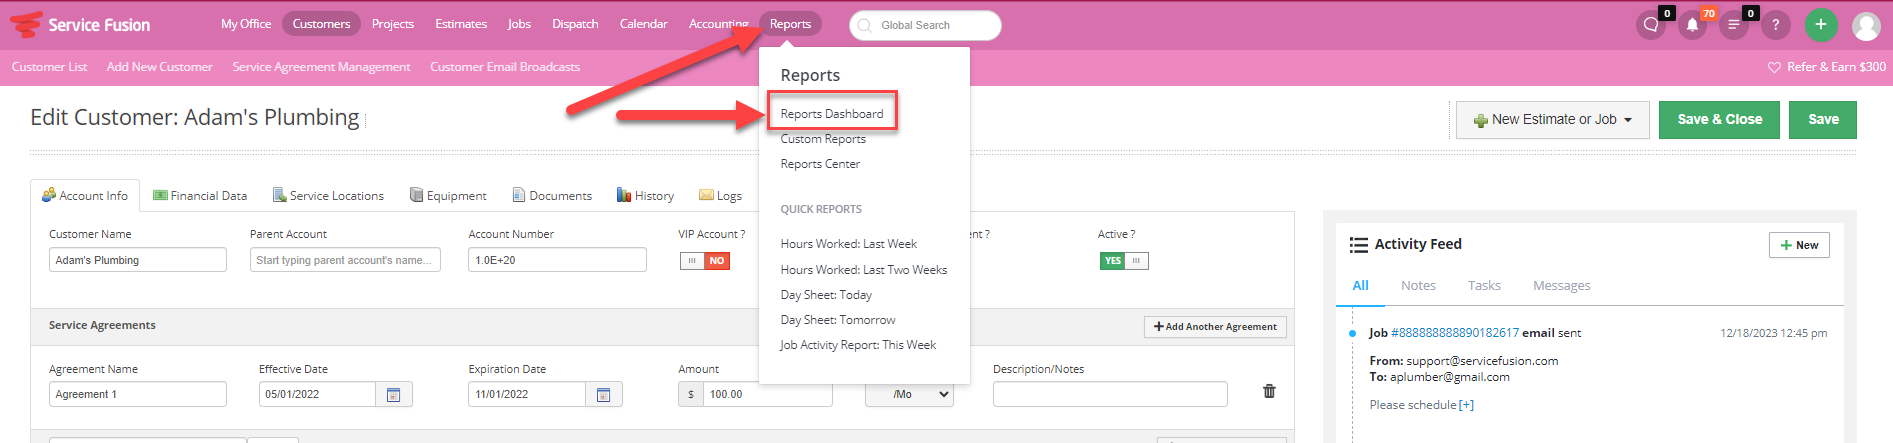This screenshot has height=443, width=1893.
Task: Show Messages in Activity Feed
Action: (x=1561, y=286)
